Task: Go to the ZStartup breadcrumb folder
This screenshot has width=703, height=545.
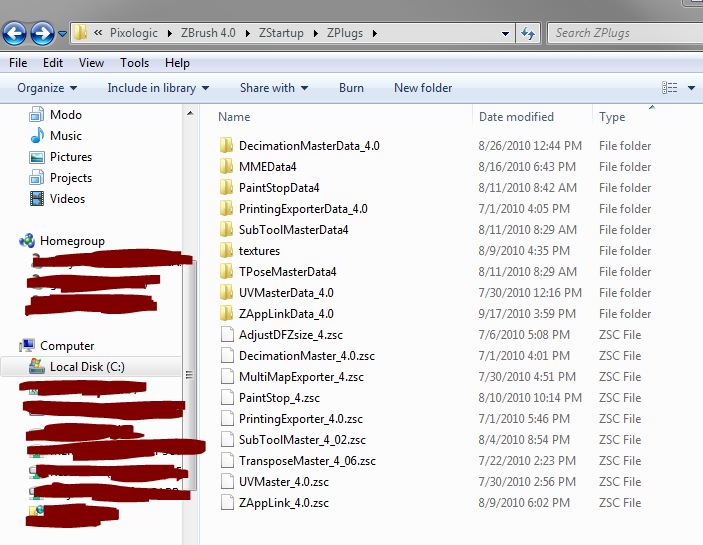Action: 281,33
